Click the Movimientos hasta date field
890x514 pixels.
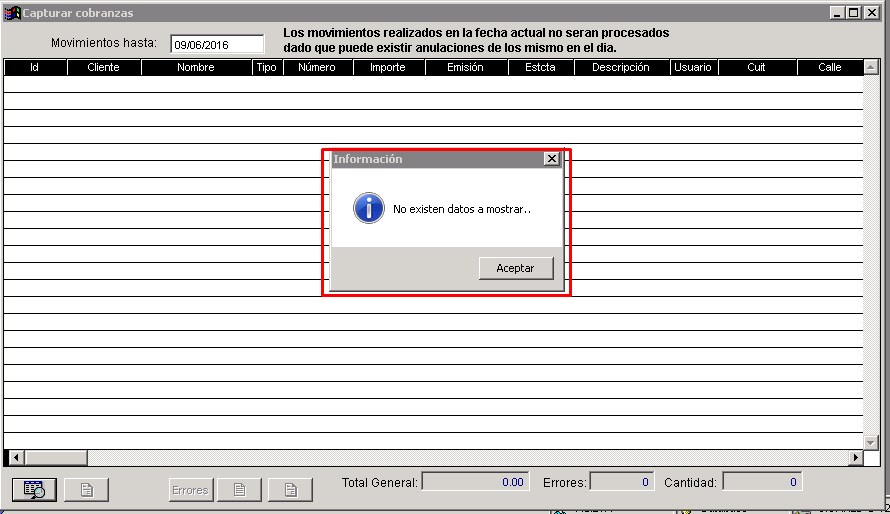pyautogui.click(x=217, y=44)
